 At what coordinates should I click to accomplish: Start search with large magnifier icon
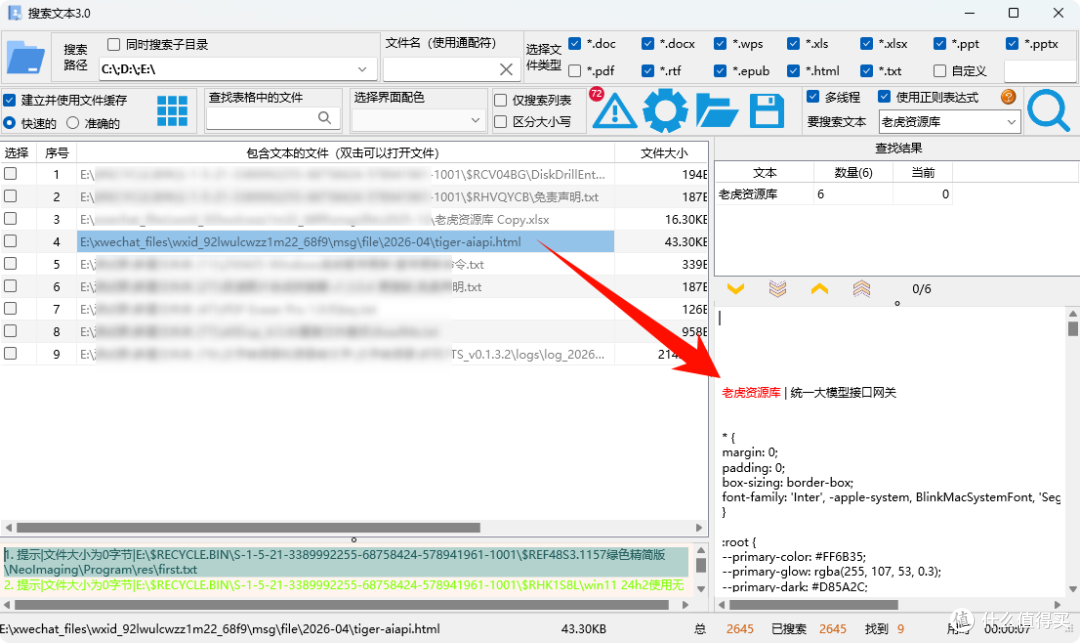pos(1048,110)
